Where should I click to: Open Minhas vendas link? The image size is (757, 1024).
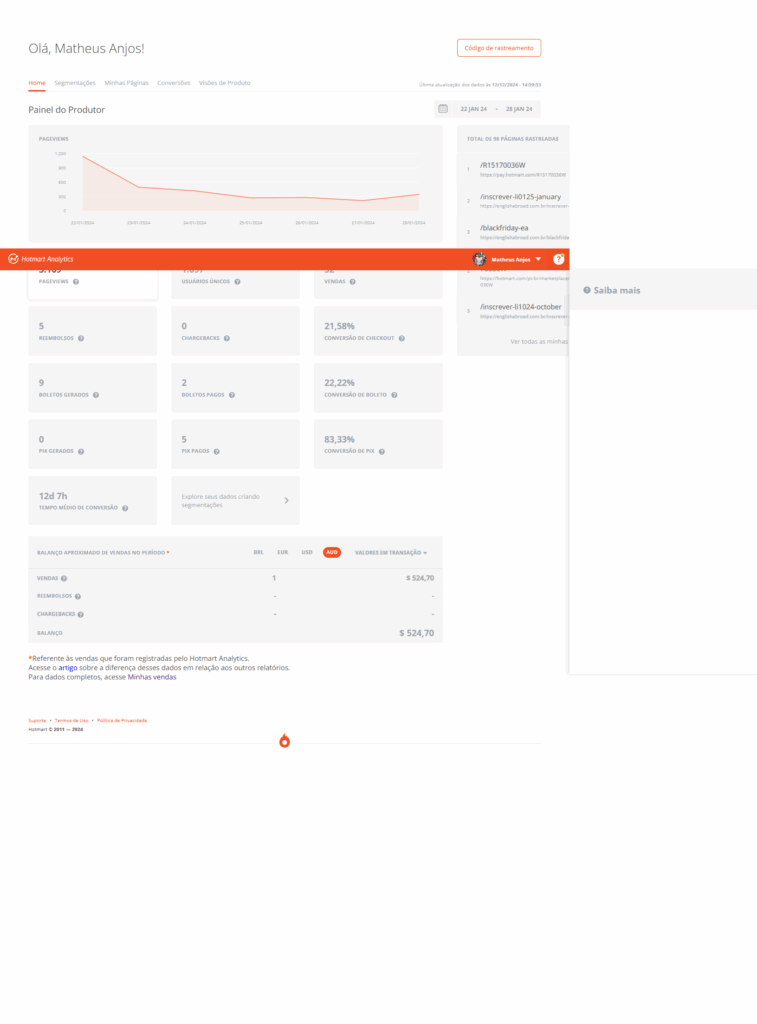point(152,677)
